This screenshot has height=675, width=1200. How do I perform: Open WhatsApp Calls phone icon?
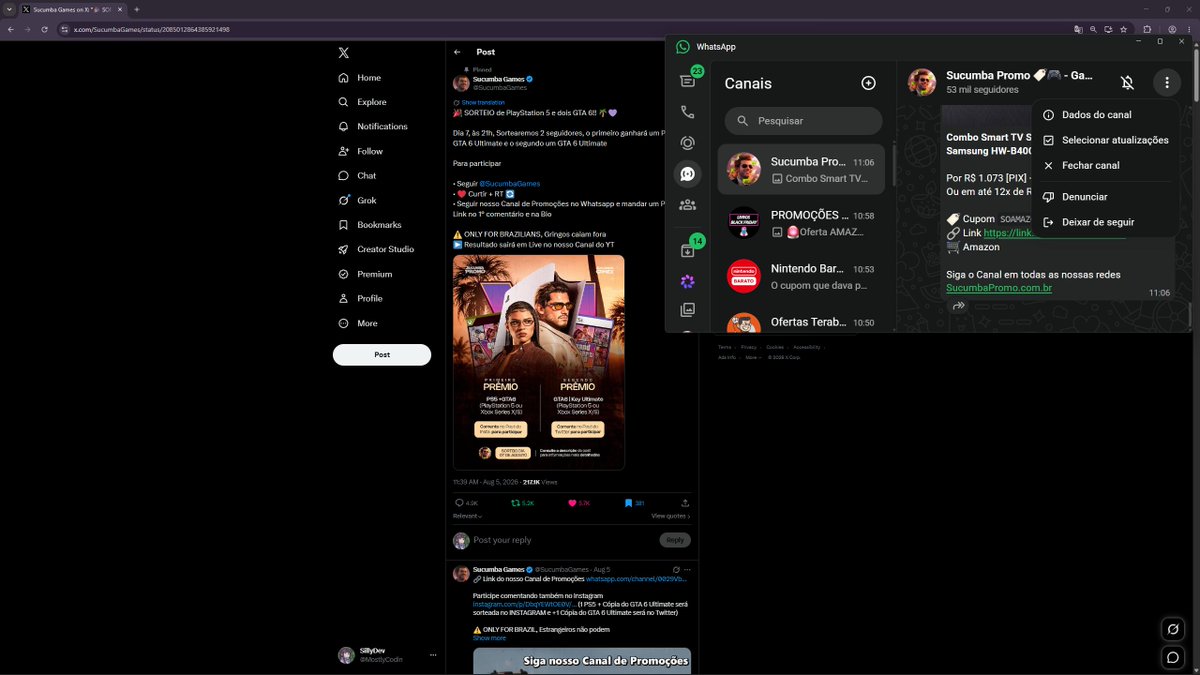pyautogui.click(x=687, y=112)
